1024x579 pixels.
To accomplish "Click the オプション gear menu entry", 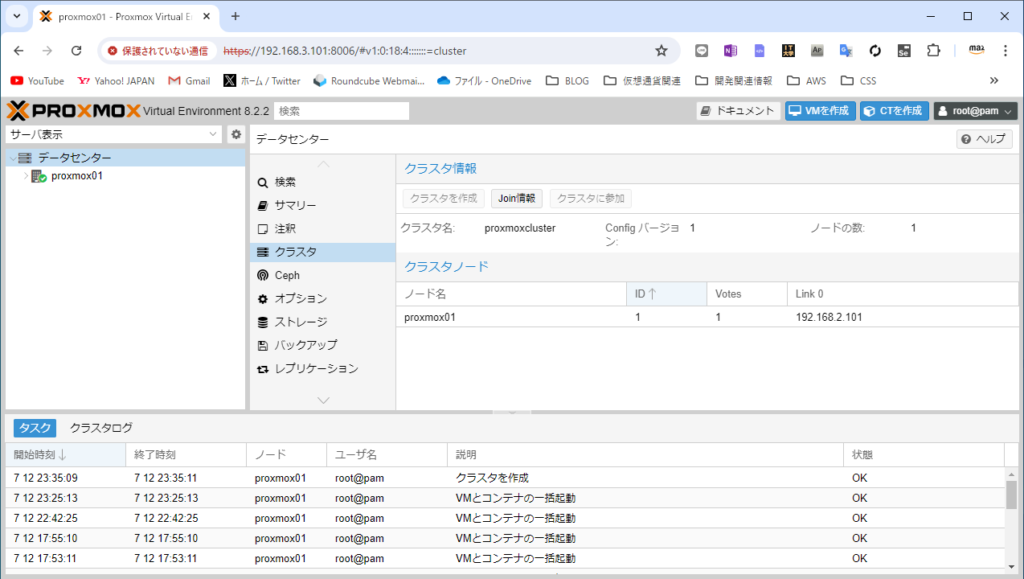I will click(x=300, y=299).
